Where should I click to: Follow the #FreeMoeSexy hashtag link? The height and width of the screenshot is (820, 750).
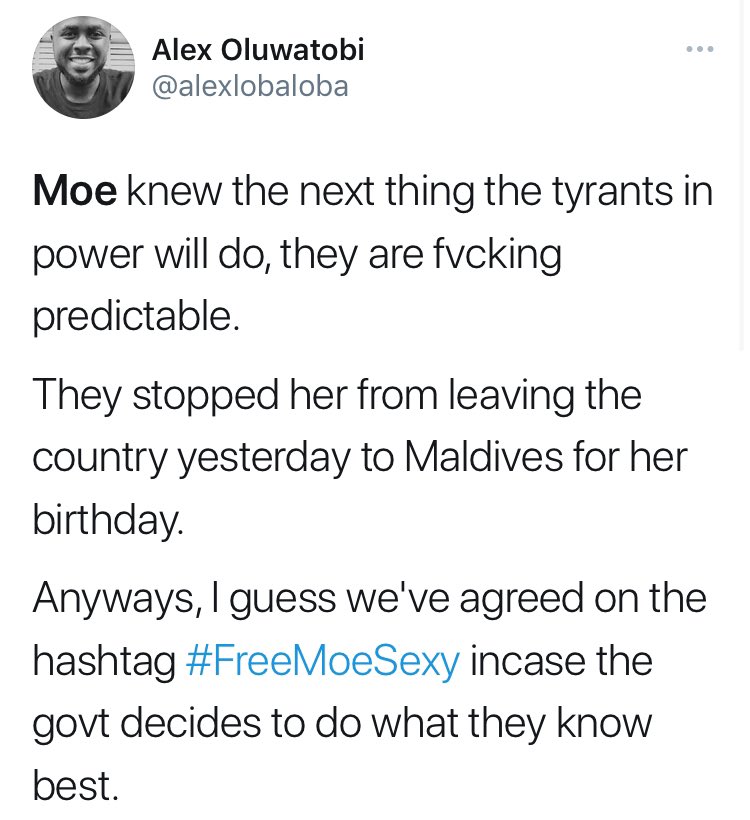323,660
